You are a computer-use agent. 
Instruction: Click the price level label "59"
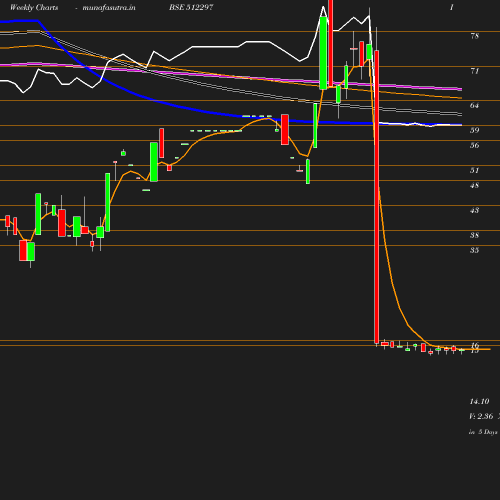(475, 130)
